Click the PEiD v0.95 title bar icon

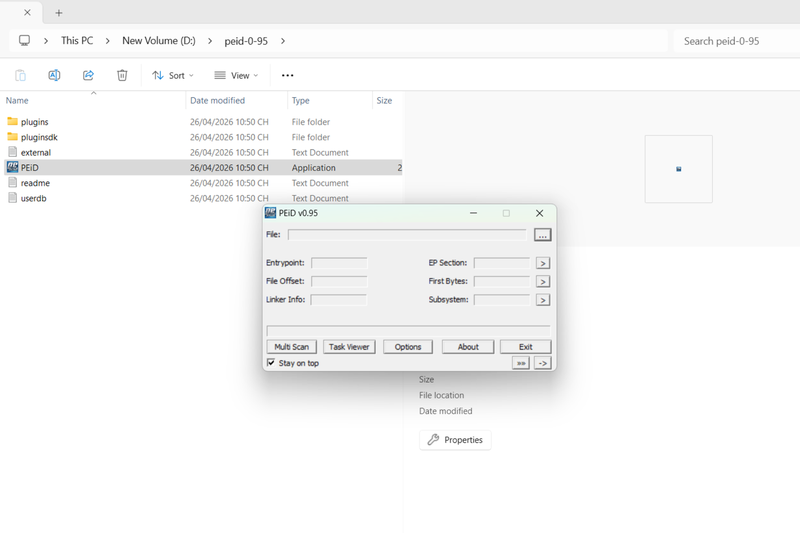[x=270, y=213]
